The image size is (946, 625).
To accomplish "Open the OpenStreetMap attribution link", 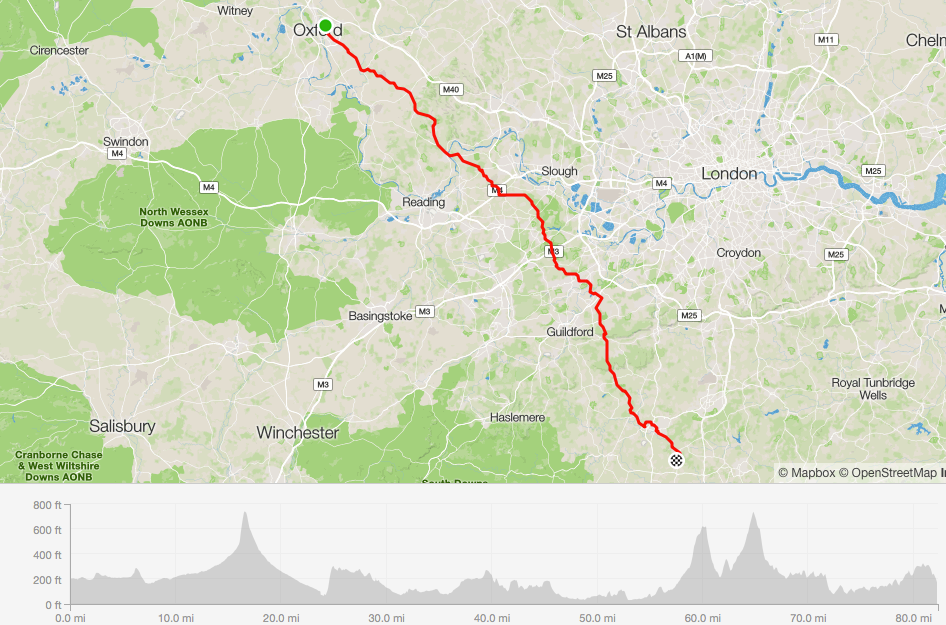I will click(887, 473).
